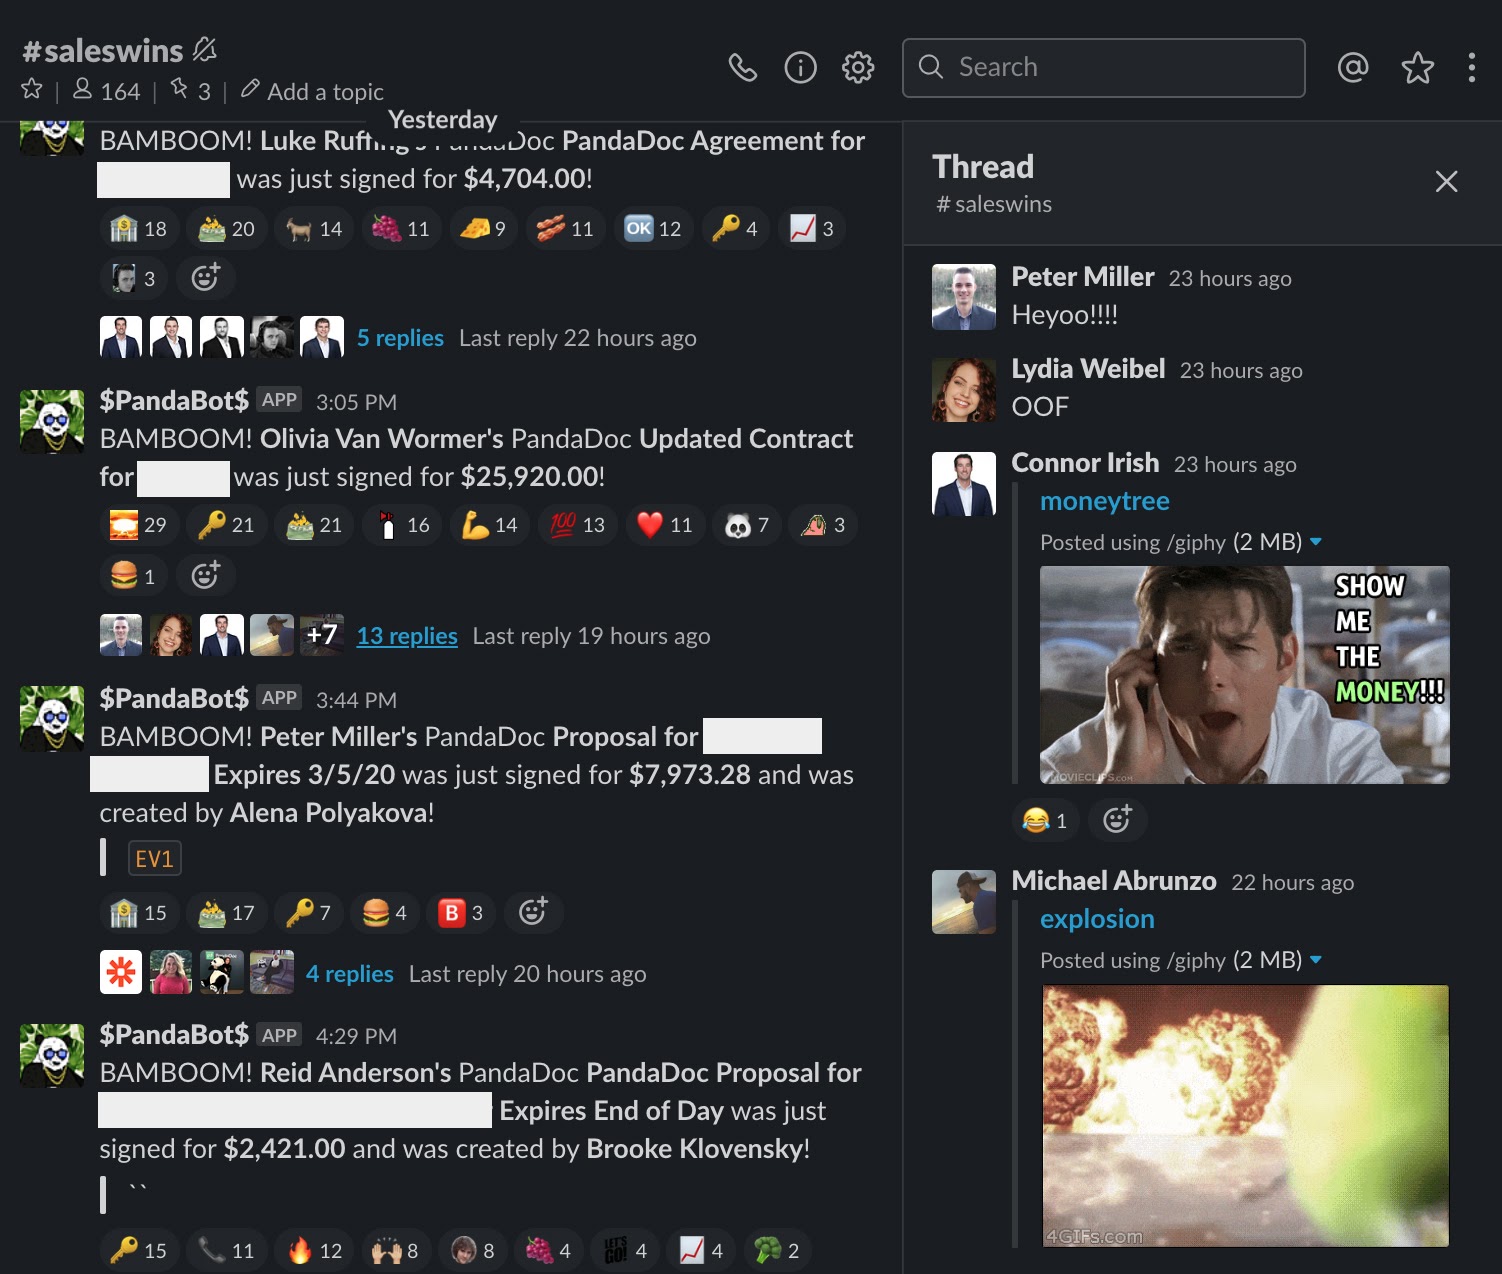The image size is (1502, 1274).
Task: Show mentions with the @ icon
Action: tap(1353, 68)
